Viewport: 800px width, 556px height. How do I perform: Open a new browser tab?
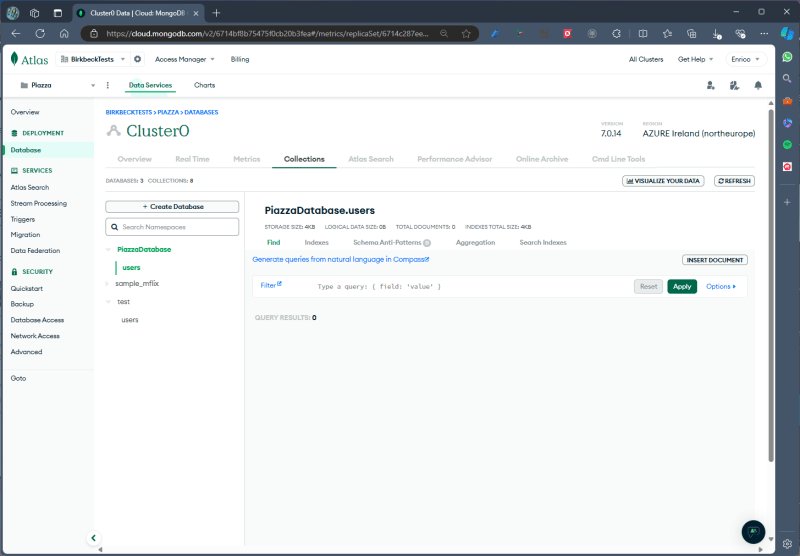[216, 13]
